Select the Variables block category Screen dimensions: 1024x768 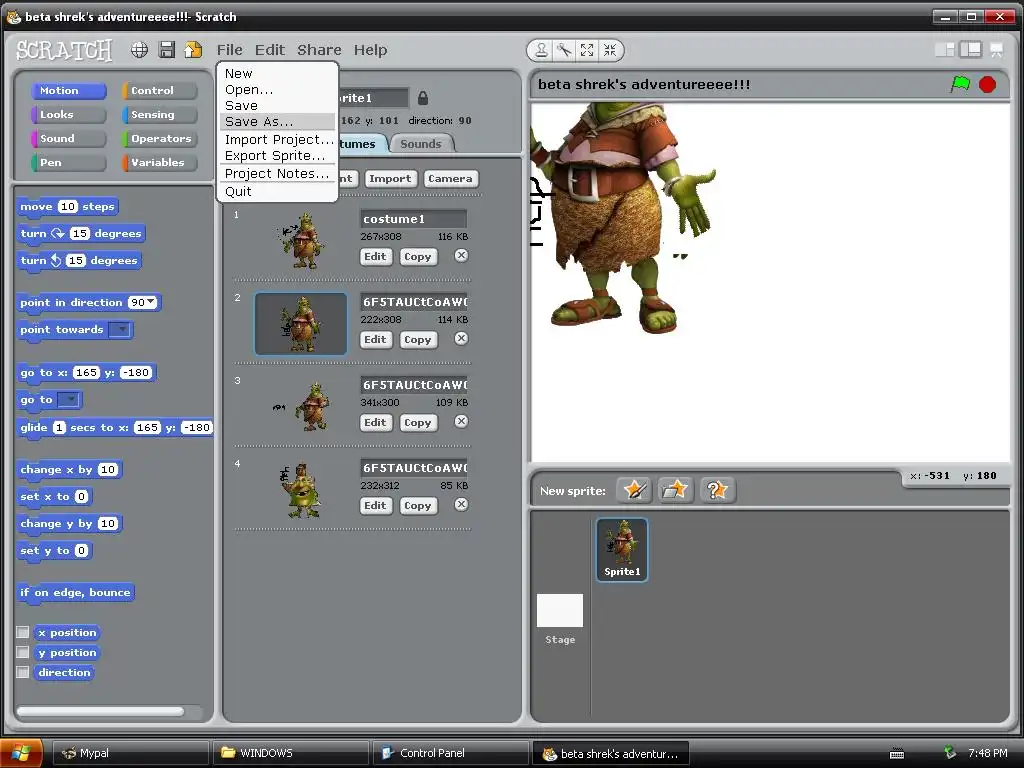click(160, 162)
